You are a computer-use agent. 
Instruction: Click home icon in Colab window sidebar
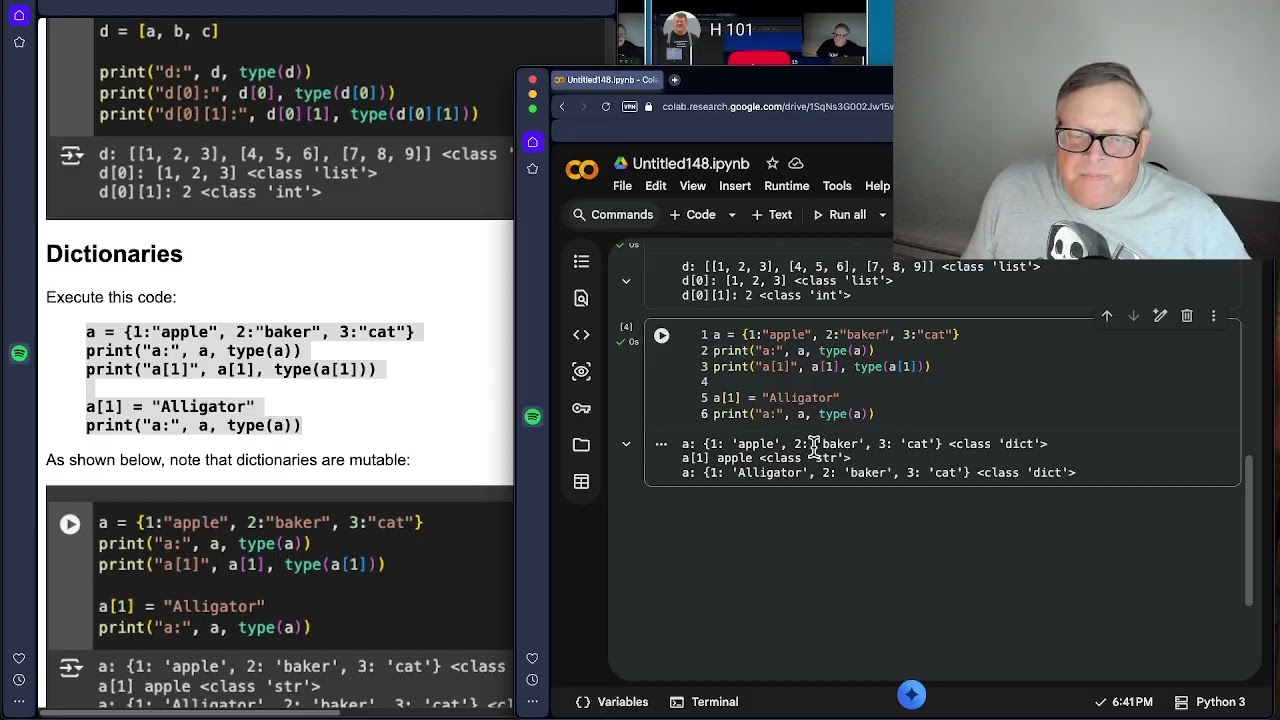[533, 142]
